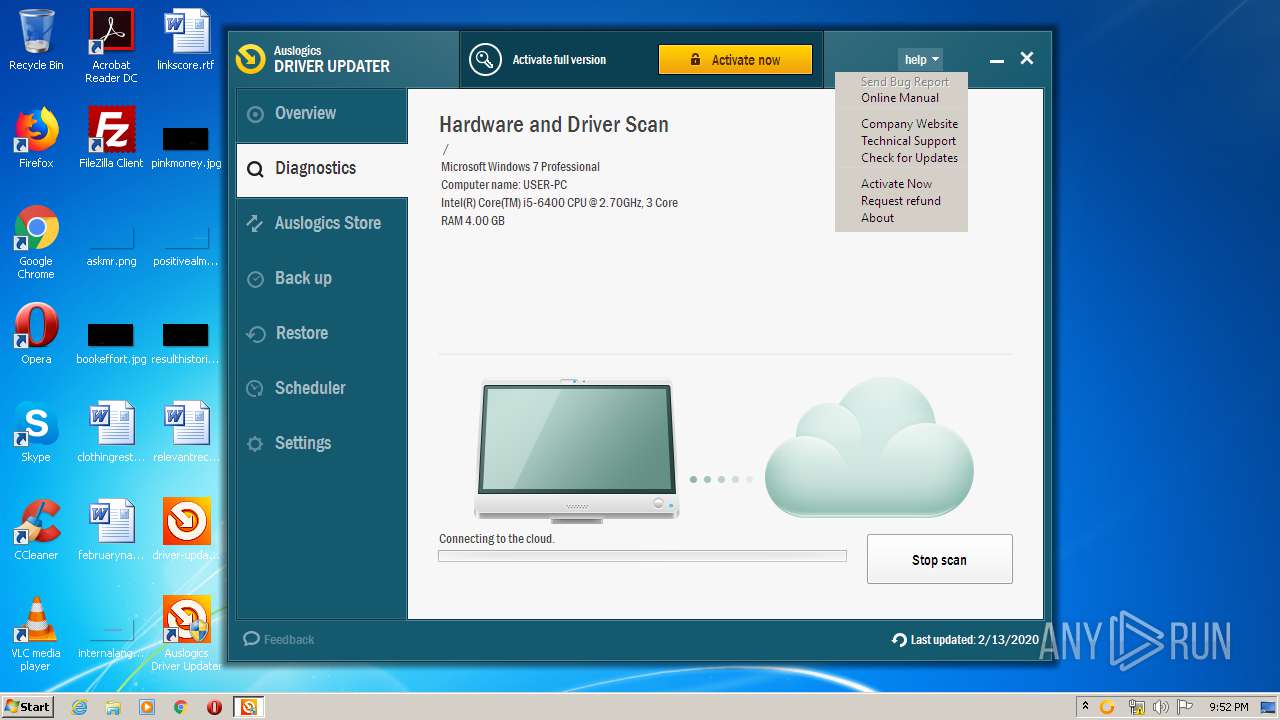This screenshot has width=1280, height=720.
Task: Open Auslogics Driver Updater desktop shortcut
Action: point(186,634)
